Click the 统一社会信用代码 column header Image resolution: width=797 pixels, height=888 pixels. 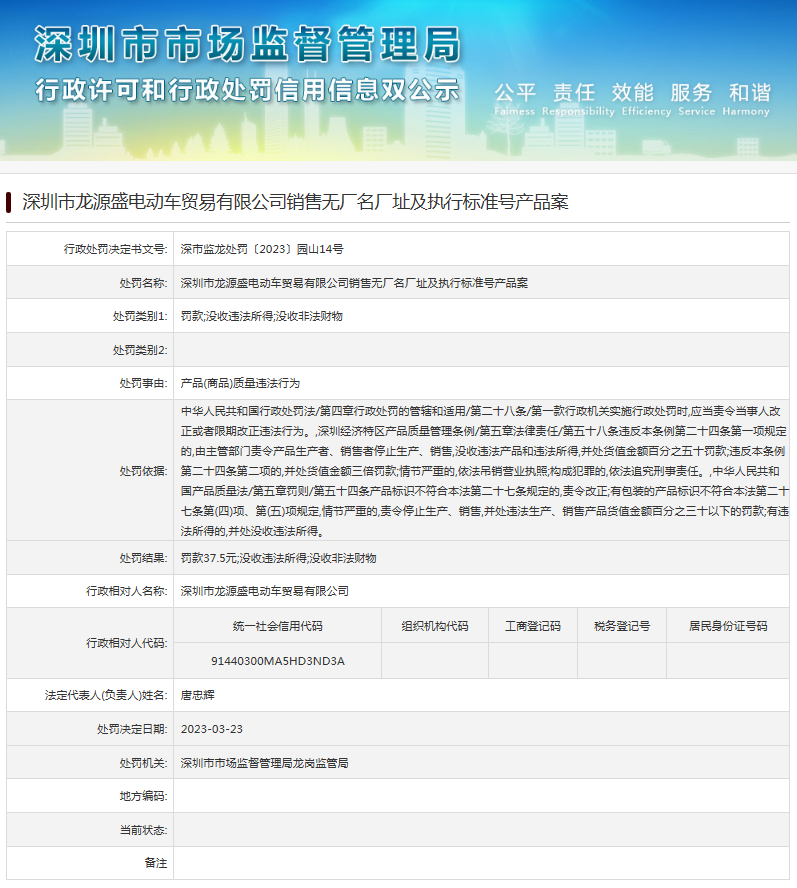click(277, 626)
